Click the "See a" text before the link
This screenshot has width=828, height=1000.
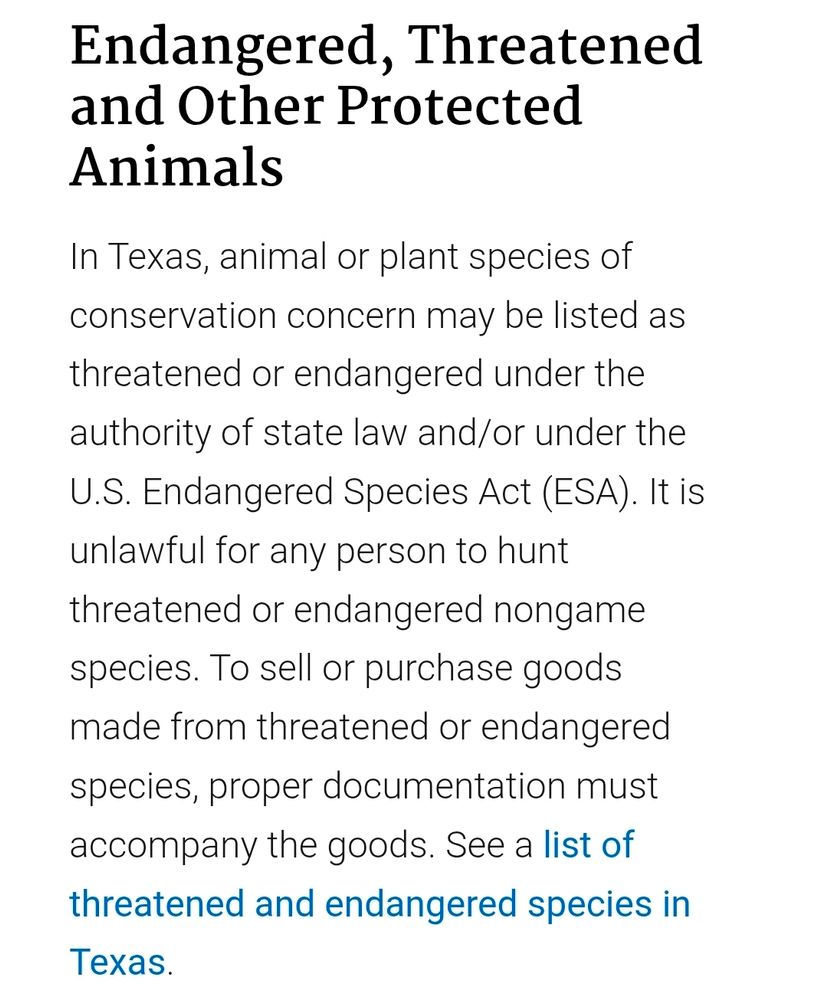coord(489,846)
